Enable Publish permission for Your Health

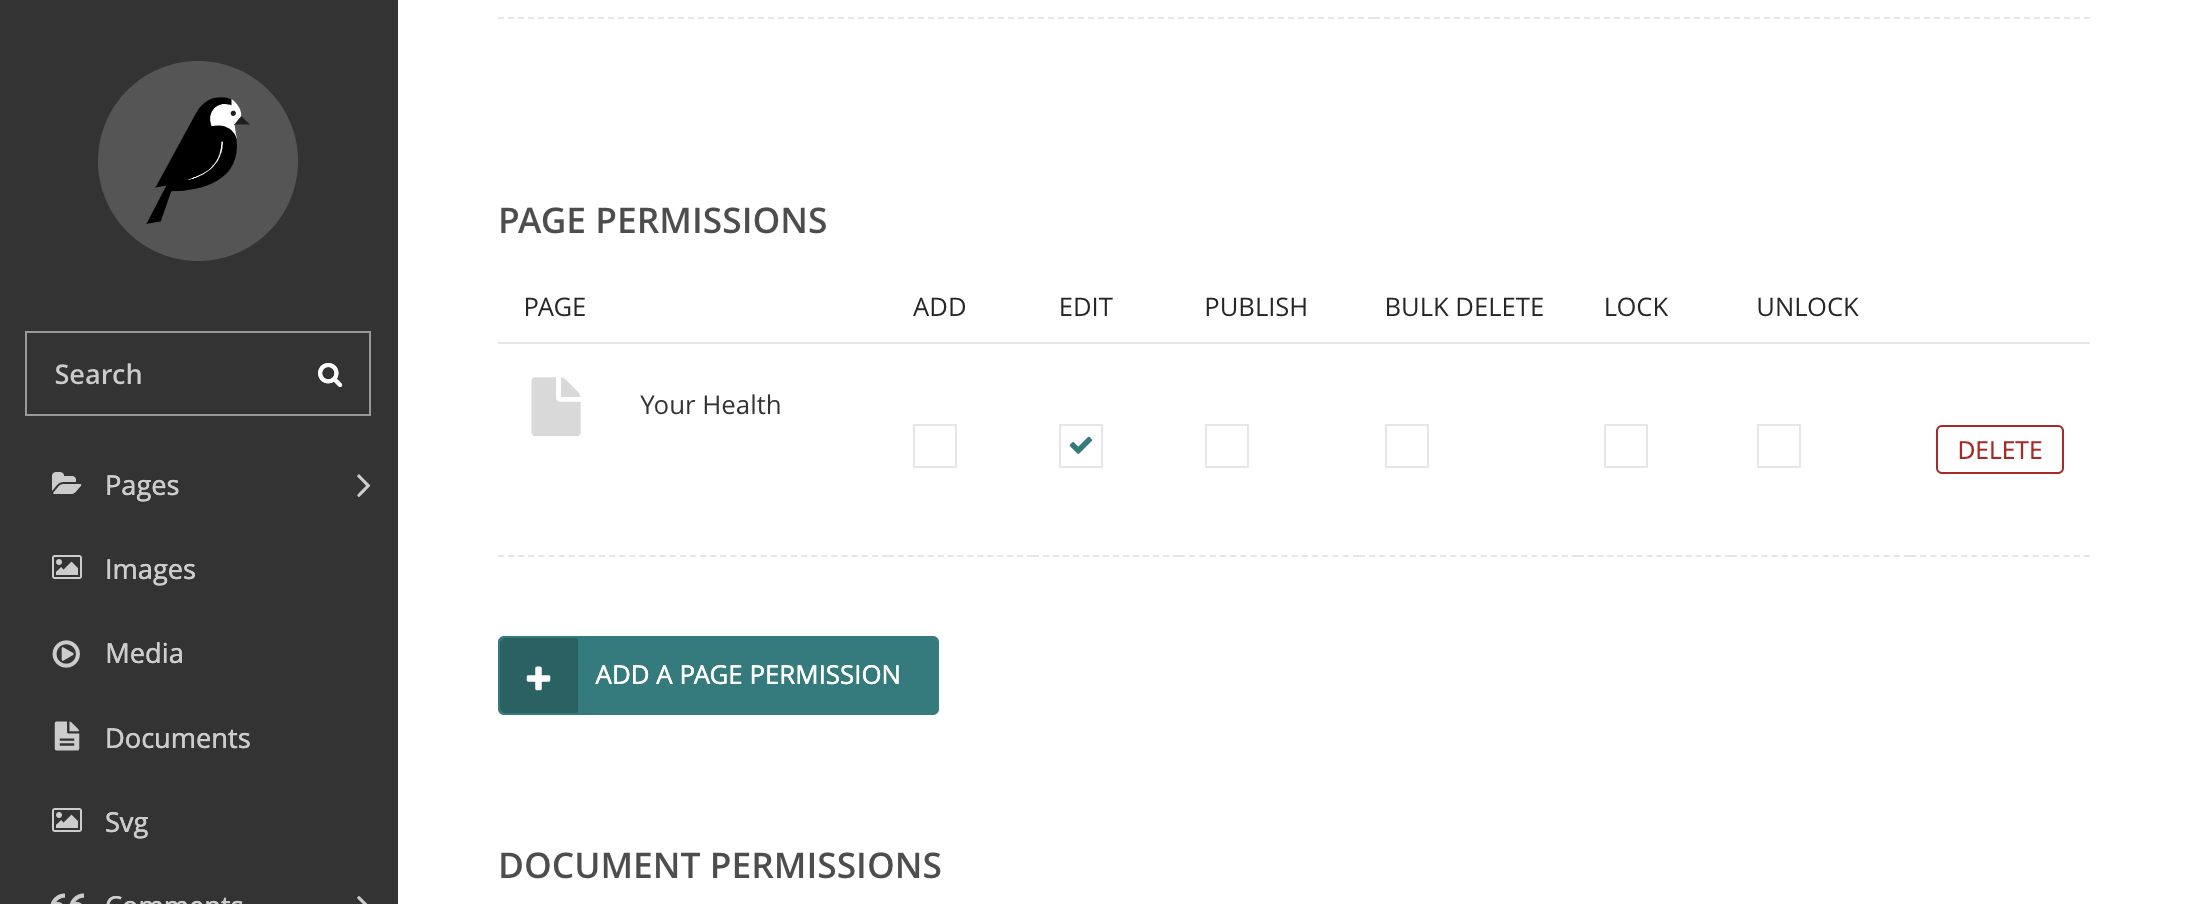(1227, 446)
